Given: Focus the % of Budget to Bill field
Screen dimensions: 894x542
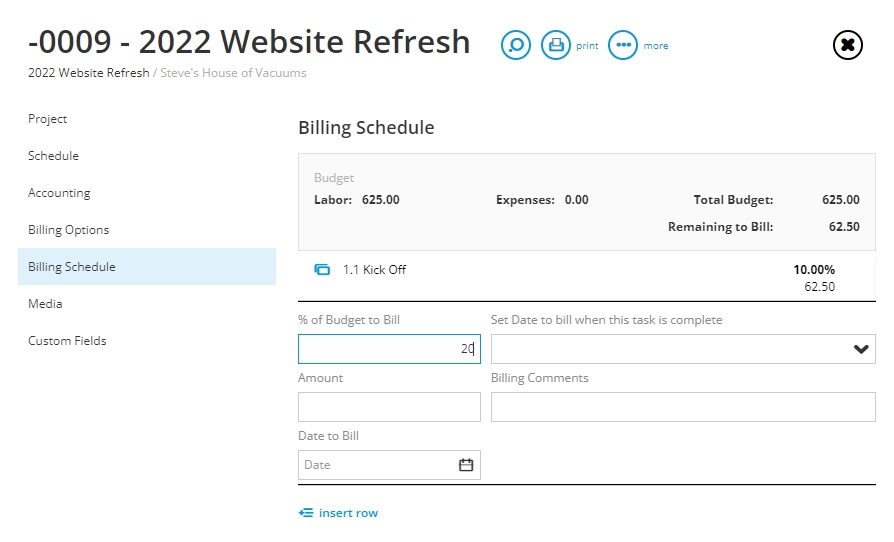Looking at the screenshot, I should [x=389, y=349].
